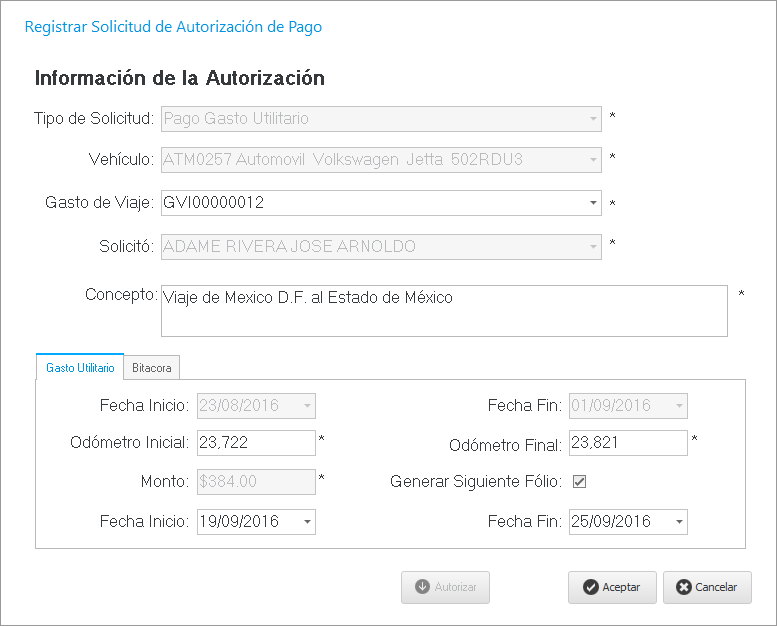777x626 pixels.
Task: Open date picker showing 25/09/2016
Action: click(678, 522)
